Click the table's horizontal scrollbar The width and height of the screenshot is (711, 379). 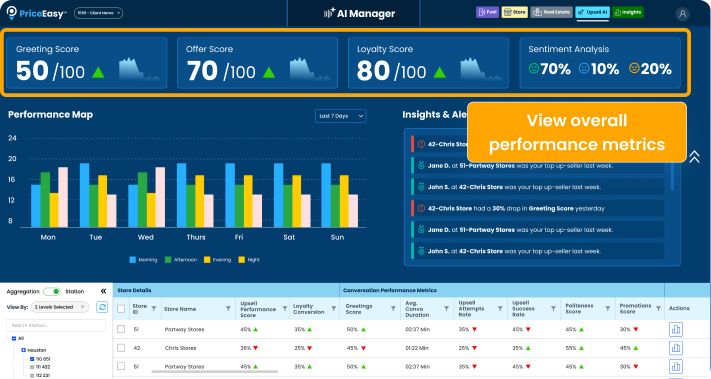[214, 372]
